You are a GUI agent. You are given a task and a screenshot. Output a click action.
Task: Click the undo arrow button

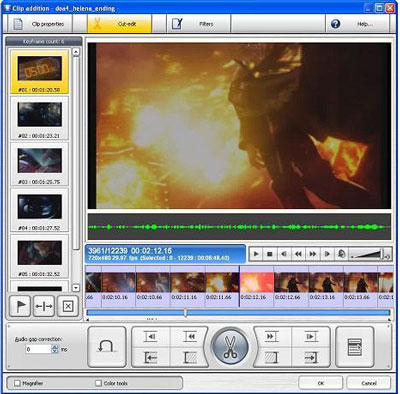pos(107,347)
